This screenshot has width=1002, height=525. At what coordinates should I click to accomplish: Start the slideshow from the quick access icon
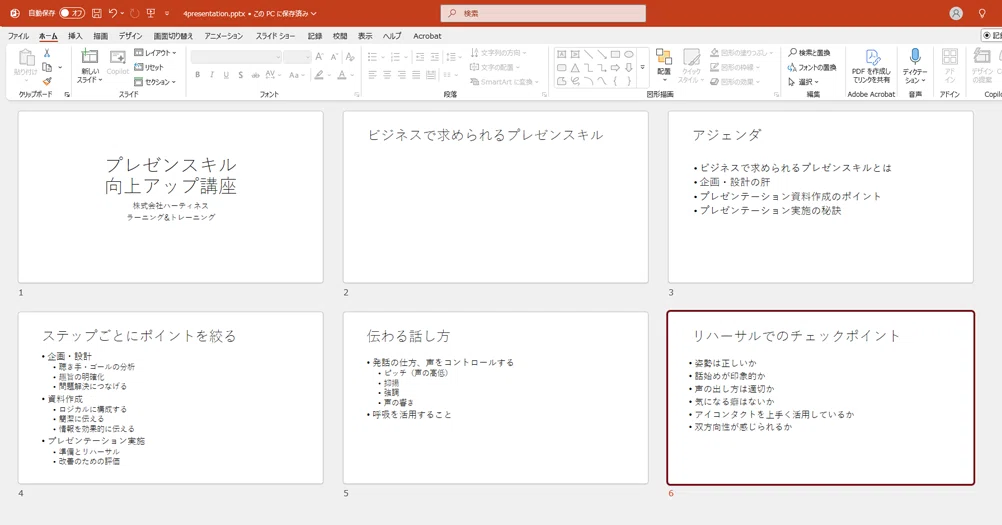point(151,13)
